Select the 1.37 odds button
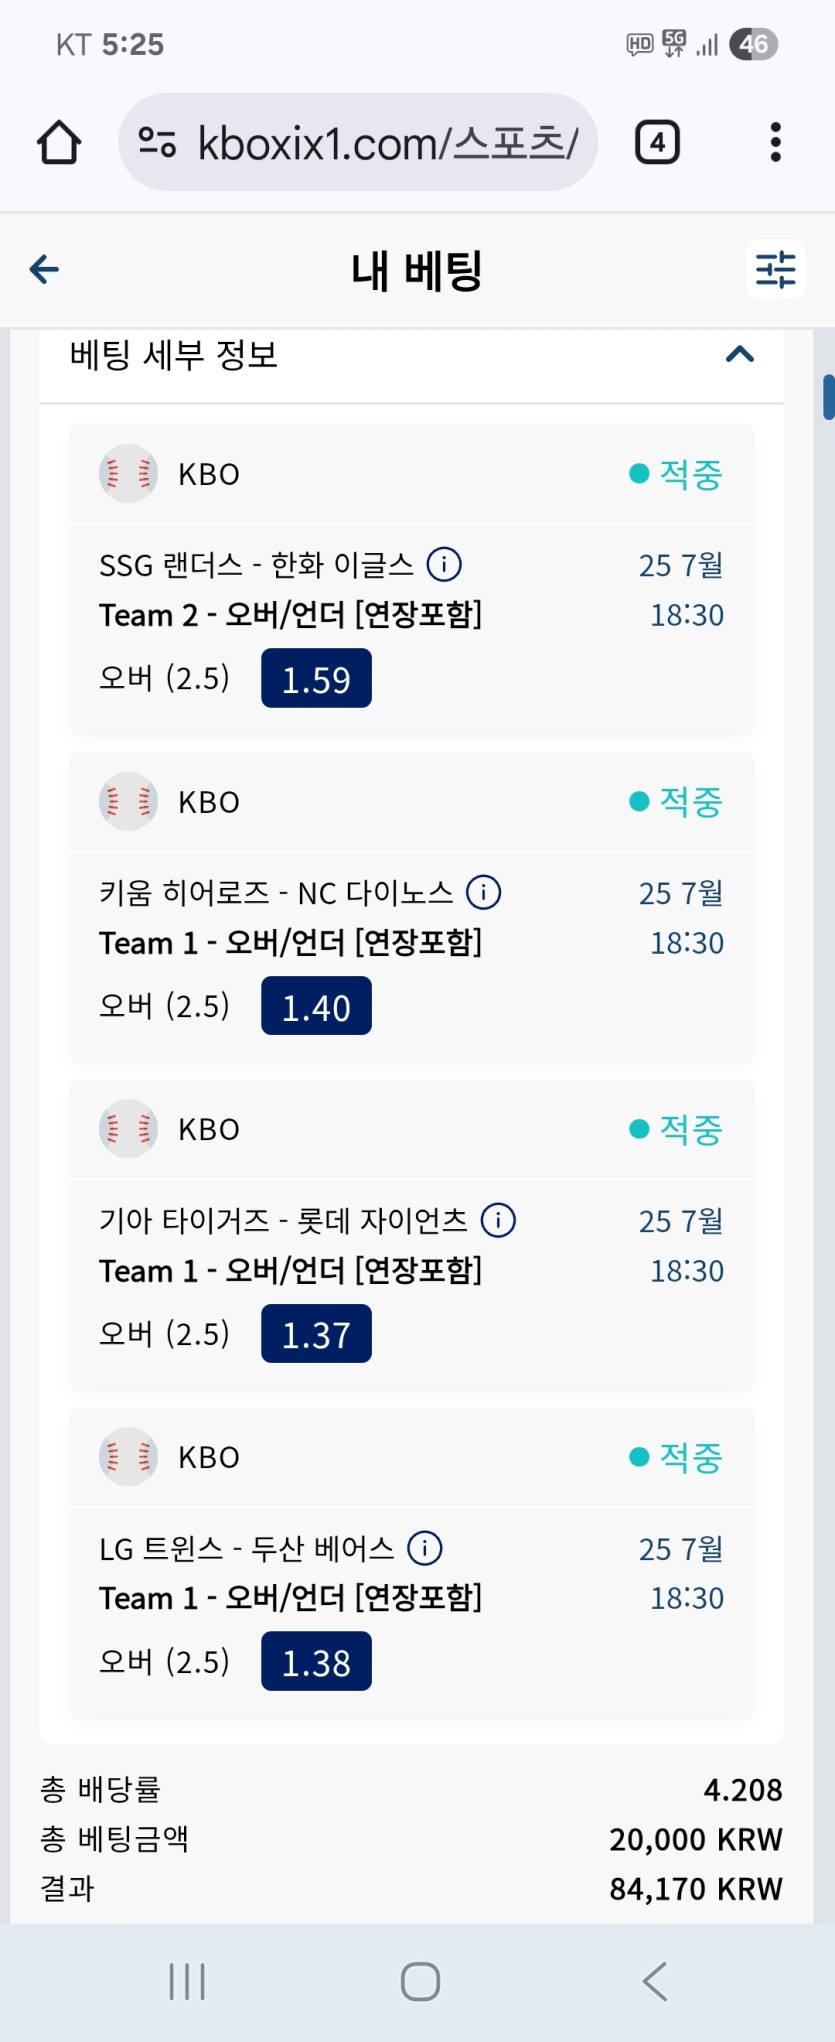This screenshot has width=835, height=2042. pyautogui.click(x=316, y=1334)
